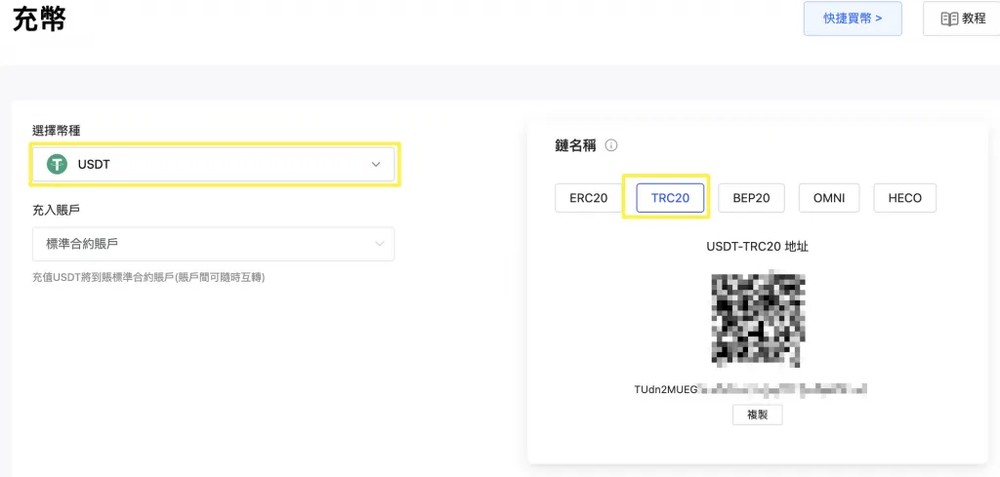Open the USDT currency dropdown

(214, 165)
